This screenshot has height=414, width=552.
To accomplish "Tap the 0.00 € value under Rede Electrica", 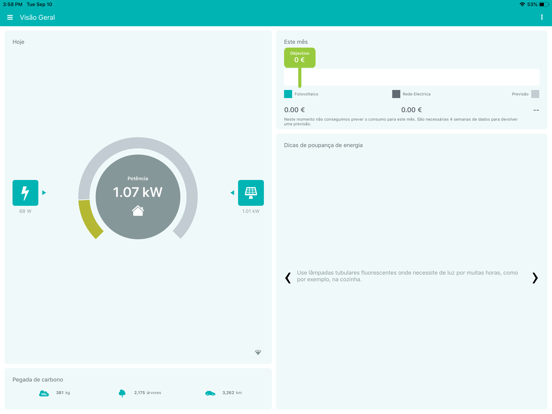I will coord(411,110).
